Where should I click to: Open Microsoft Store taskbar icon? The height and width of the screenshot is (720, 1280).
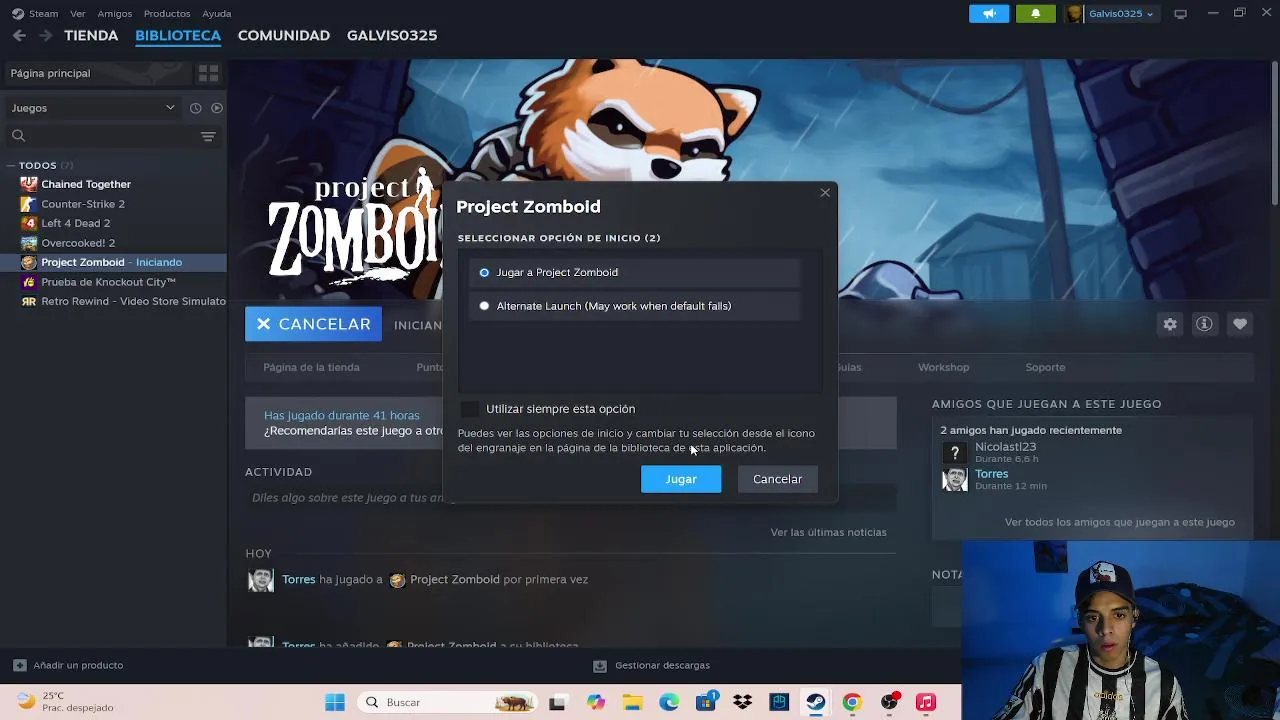[706, 702]
